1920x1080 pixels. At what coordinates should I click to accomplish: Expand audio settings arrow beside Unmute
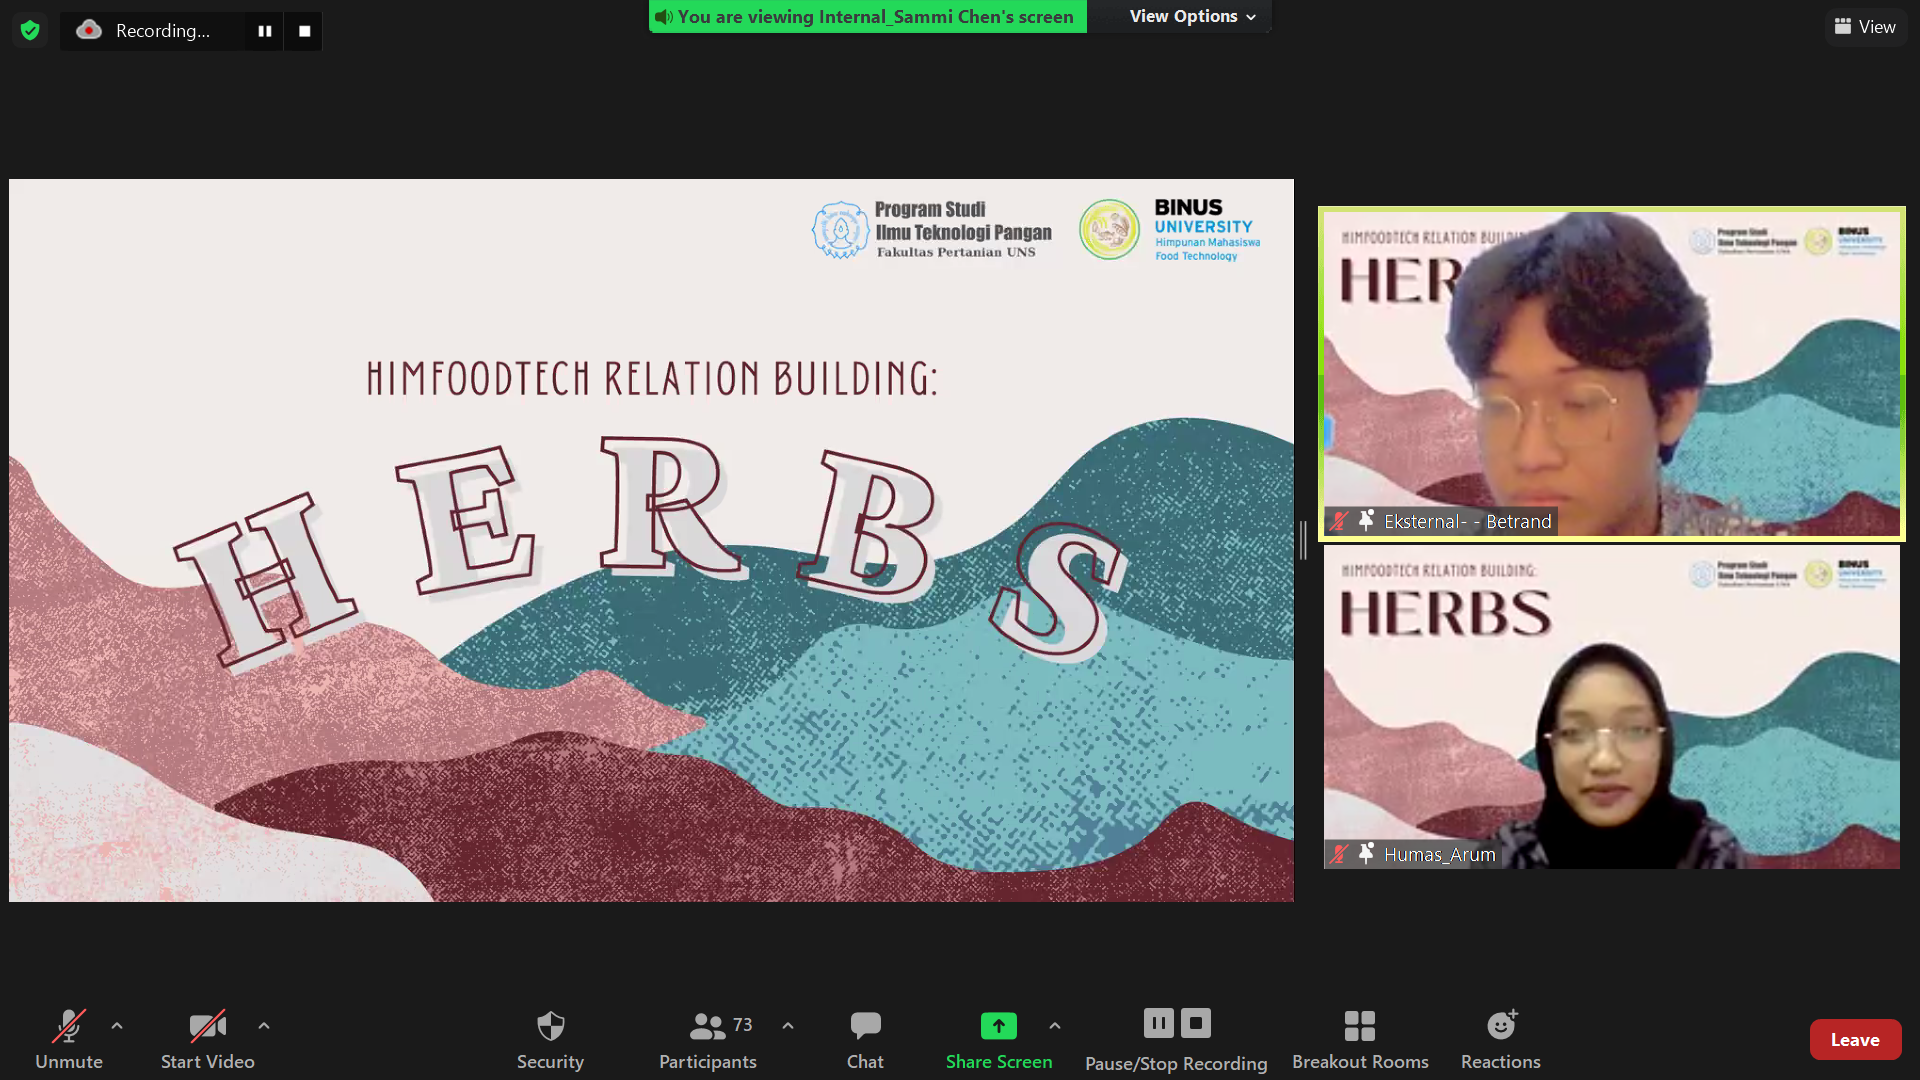pos(117,1026)
